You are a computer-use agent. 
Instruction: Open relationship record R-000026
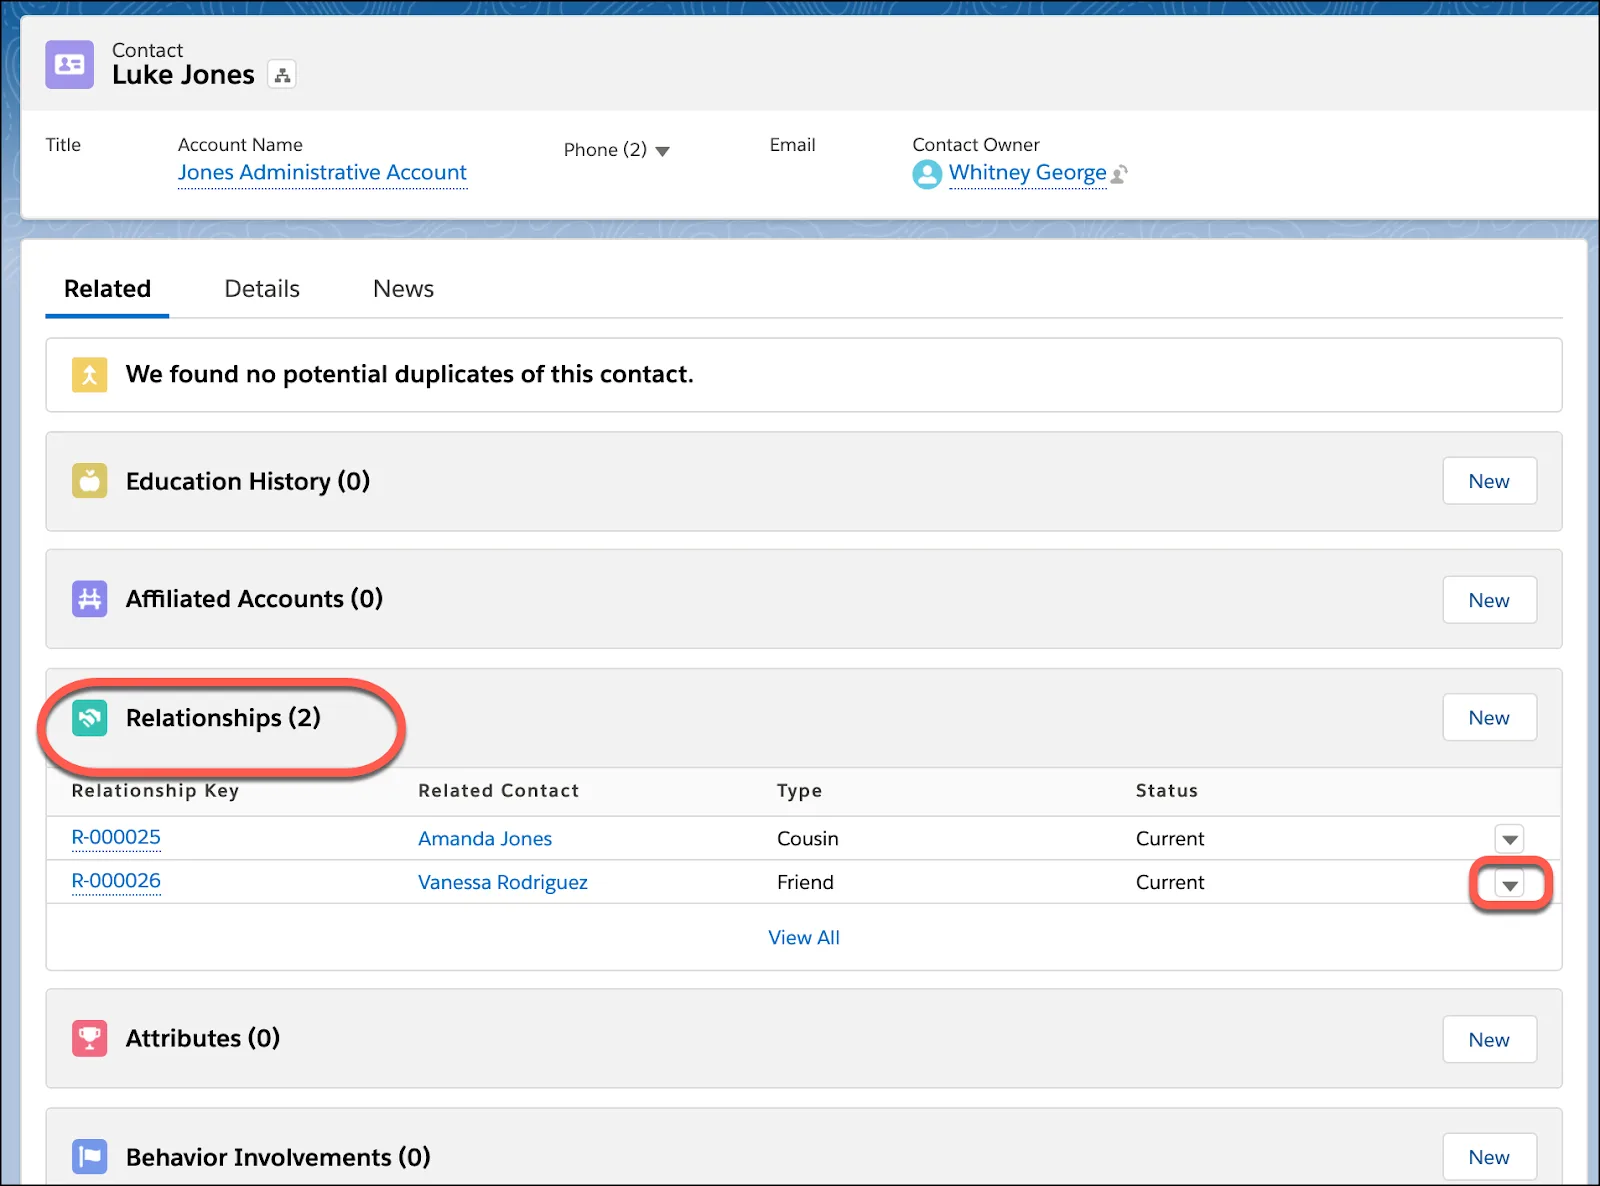click(x=116, y=882)
